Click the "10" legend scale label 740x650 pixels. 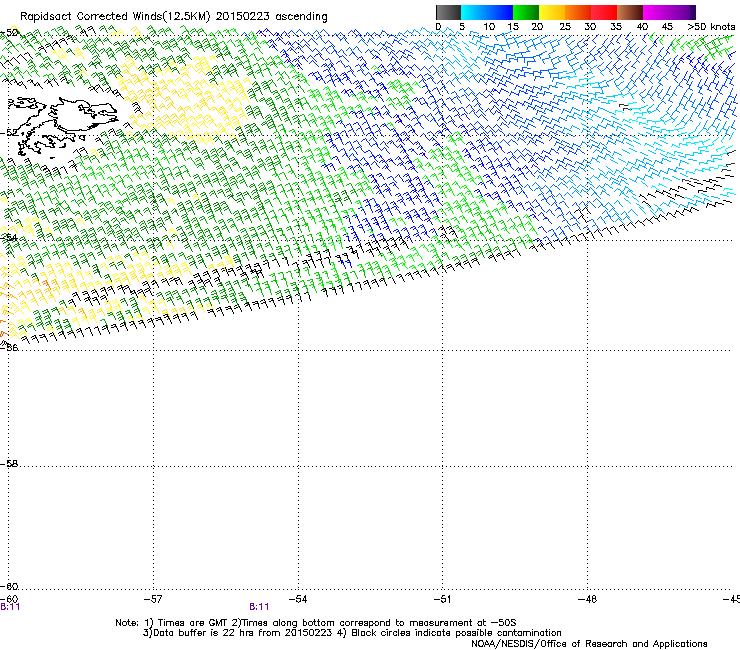(489, 27)
